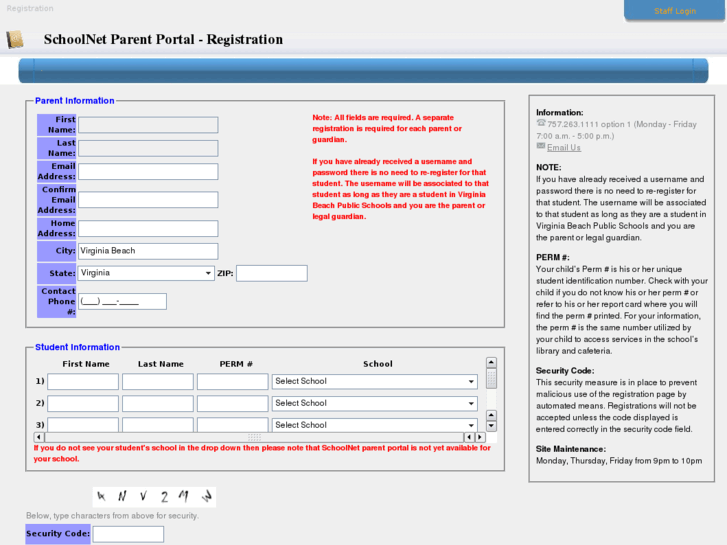
Task: Click student 3 First Name field
Action: point(83,425)
